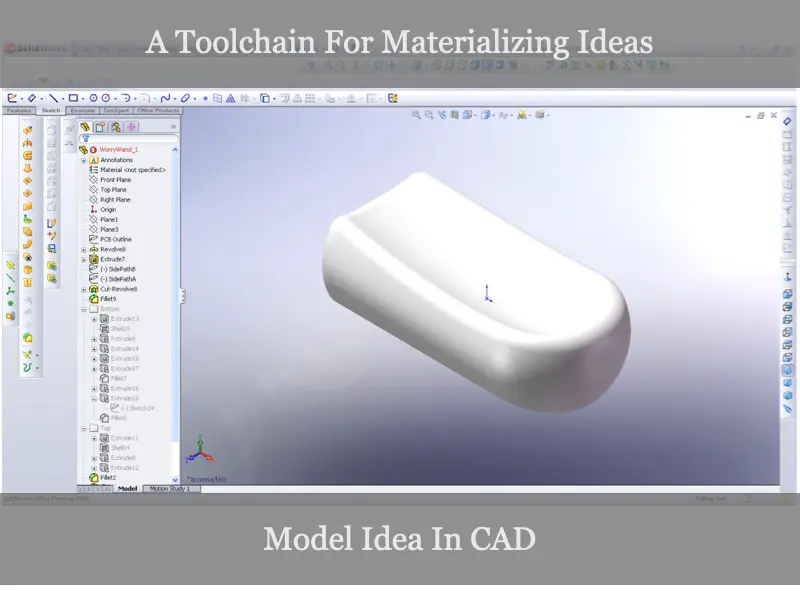Select the Line sketch tool
This screenshot has width=800, height=600.
(x=53, y=98)
